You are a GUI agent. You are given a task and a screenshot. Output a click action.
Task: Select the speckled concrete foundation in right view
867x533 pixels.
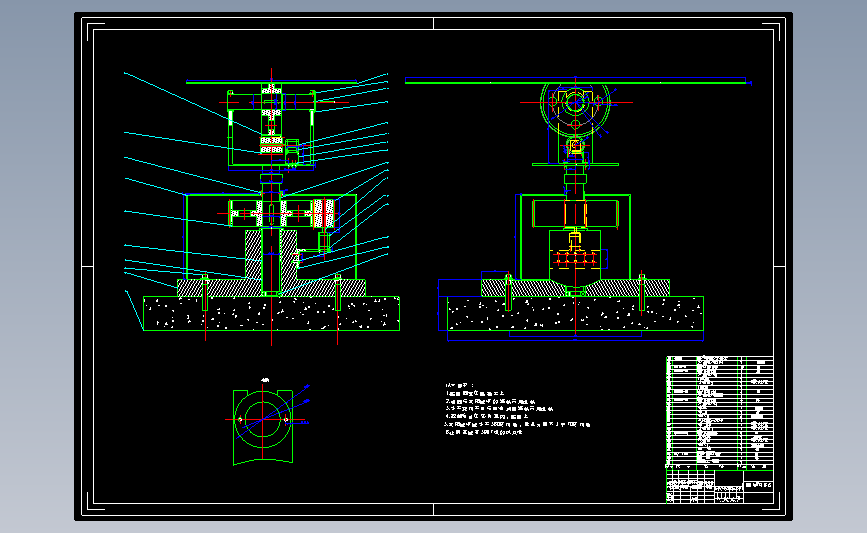coord(575,313)
